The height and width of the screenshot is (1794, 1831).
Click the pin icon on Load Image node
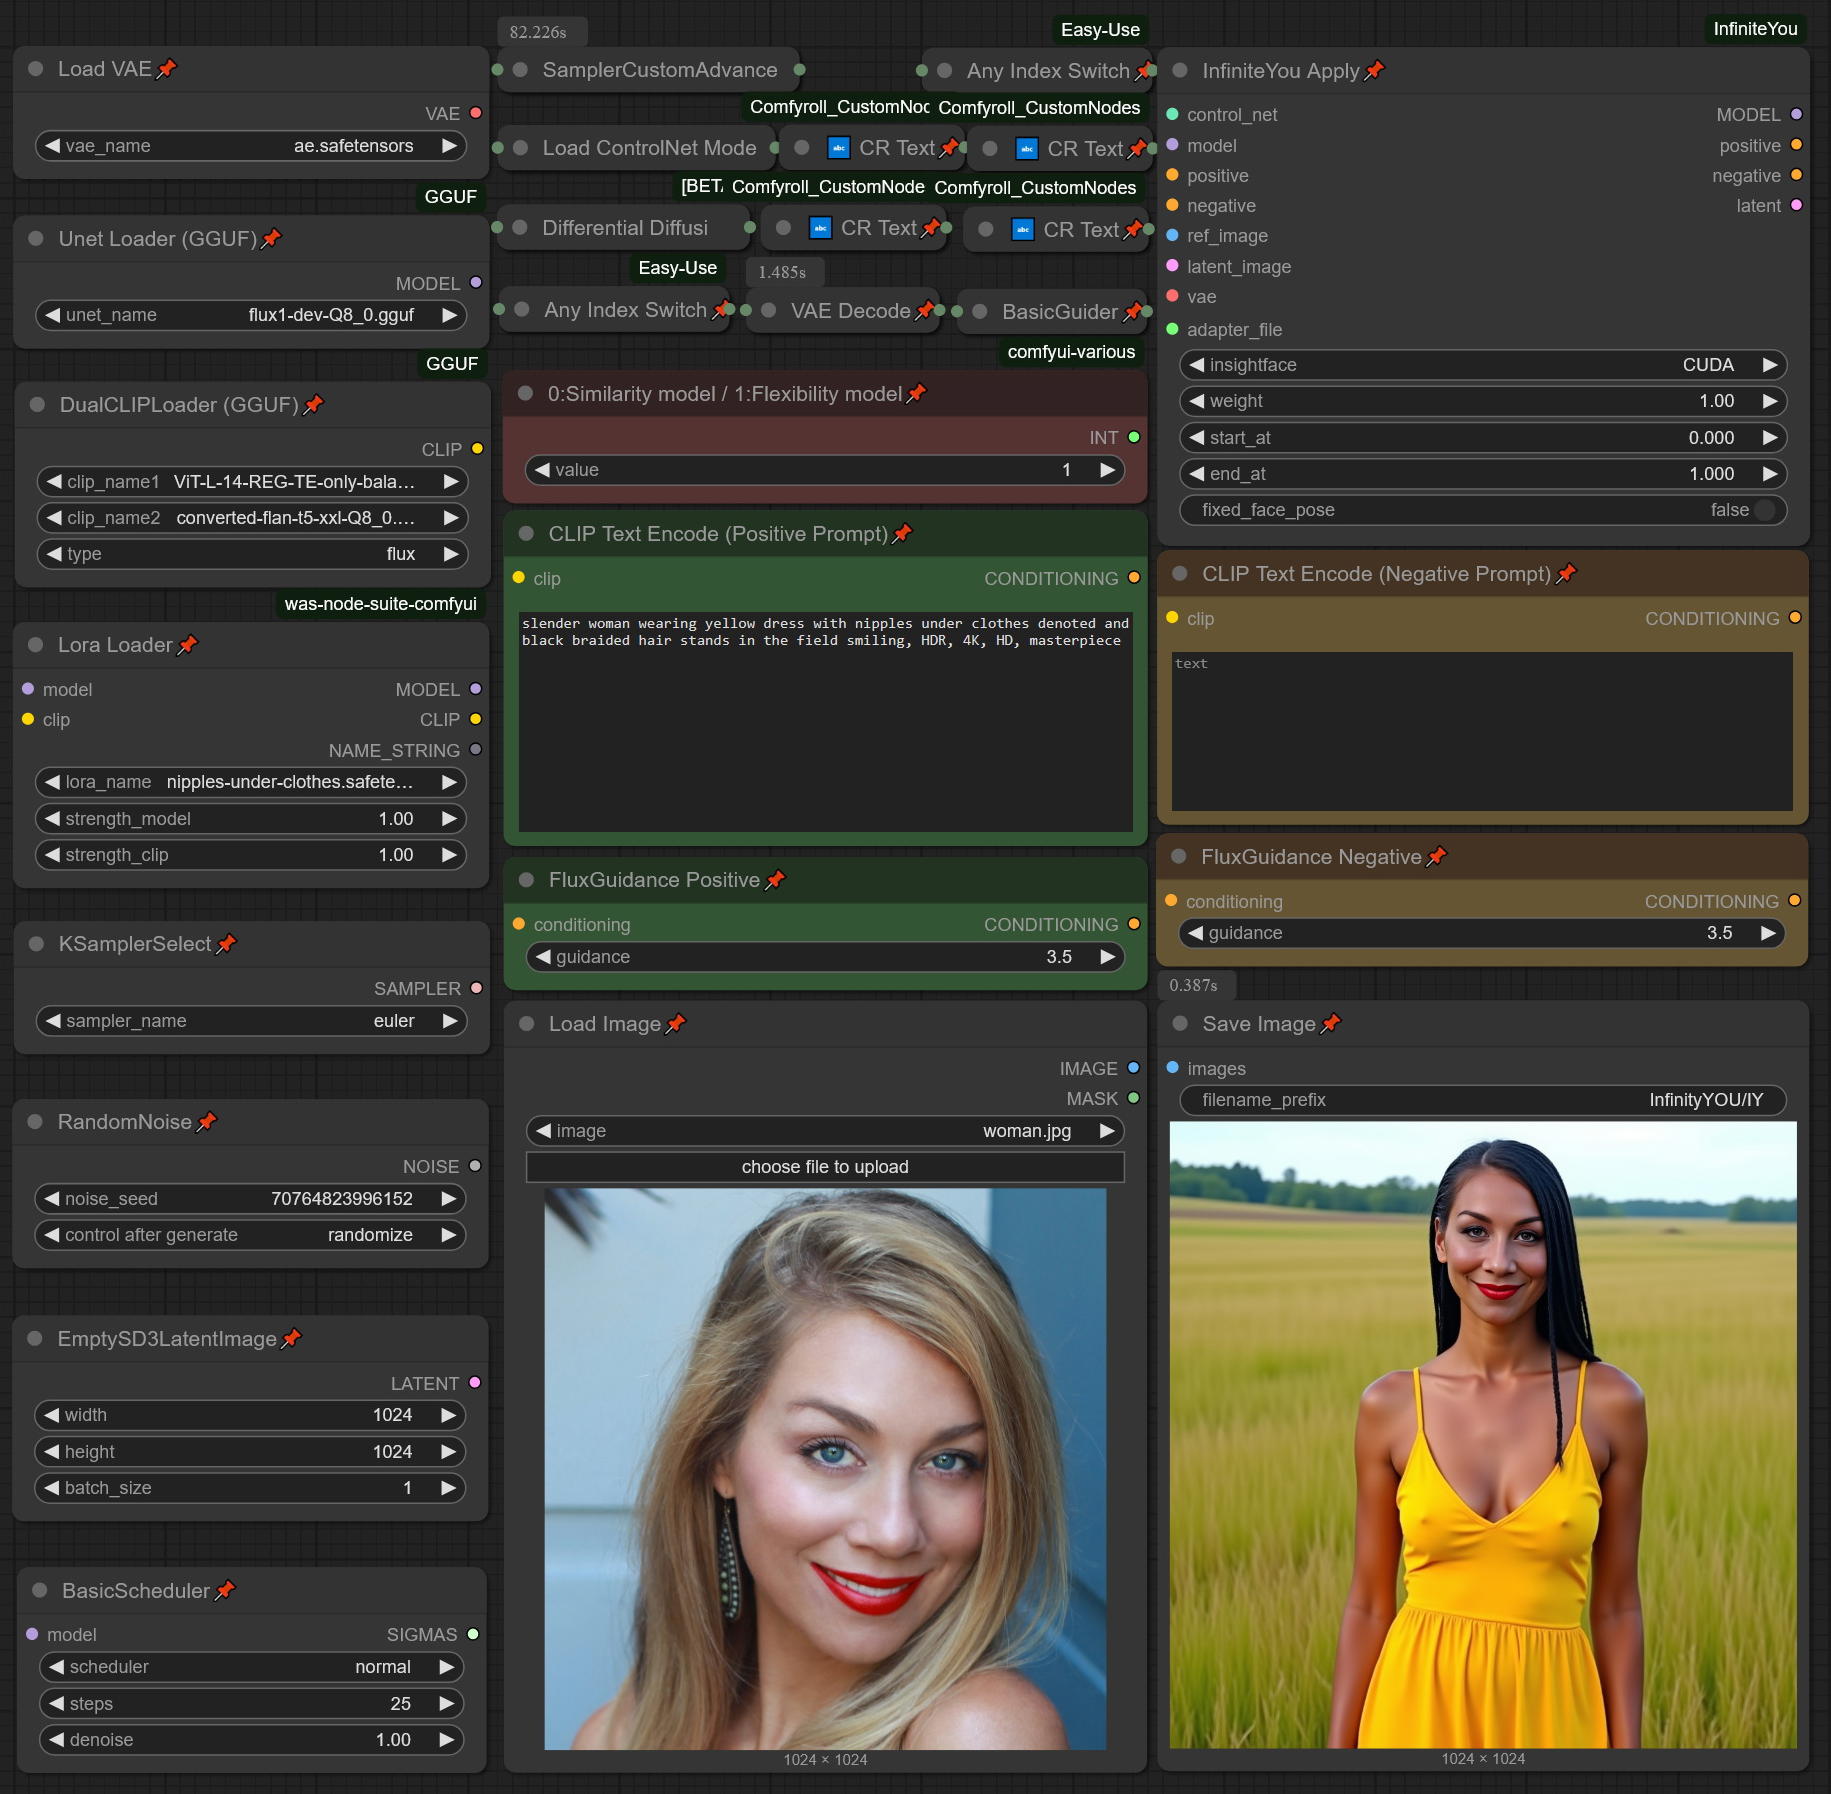[x=676, y=1024]
